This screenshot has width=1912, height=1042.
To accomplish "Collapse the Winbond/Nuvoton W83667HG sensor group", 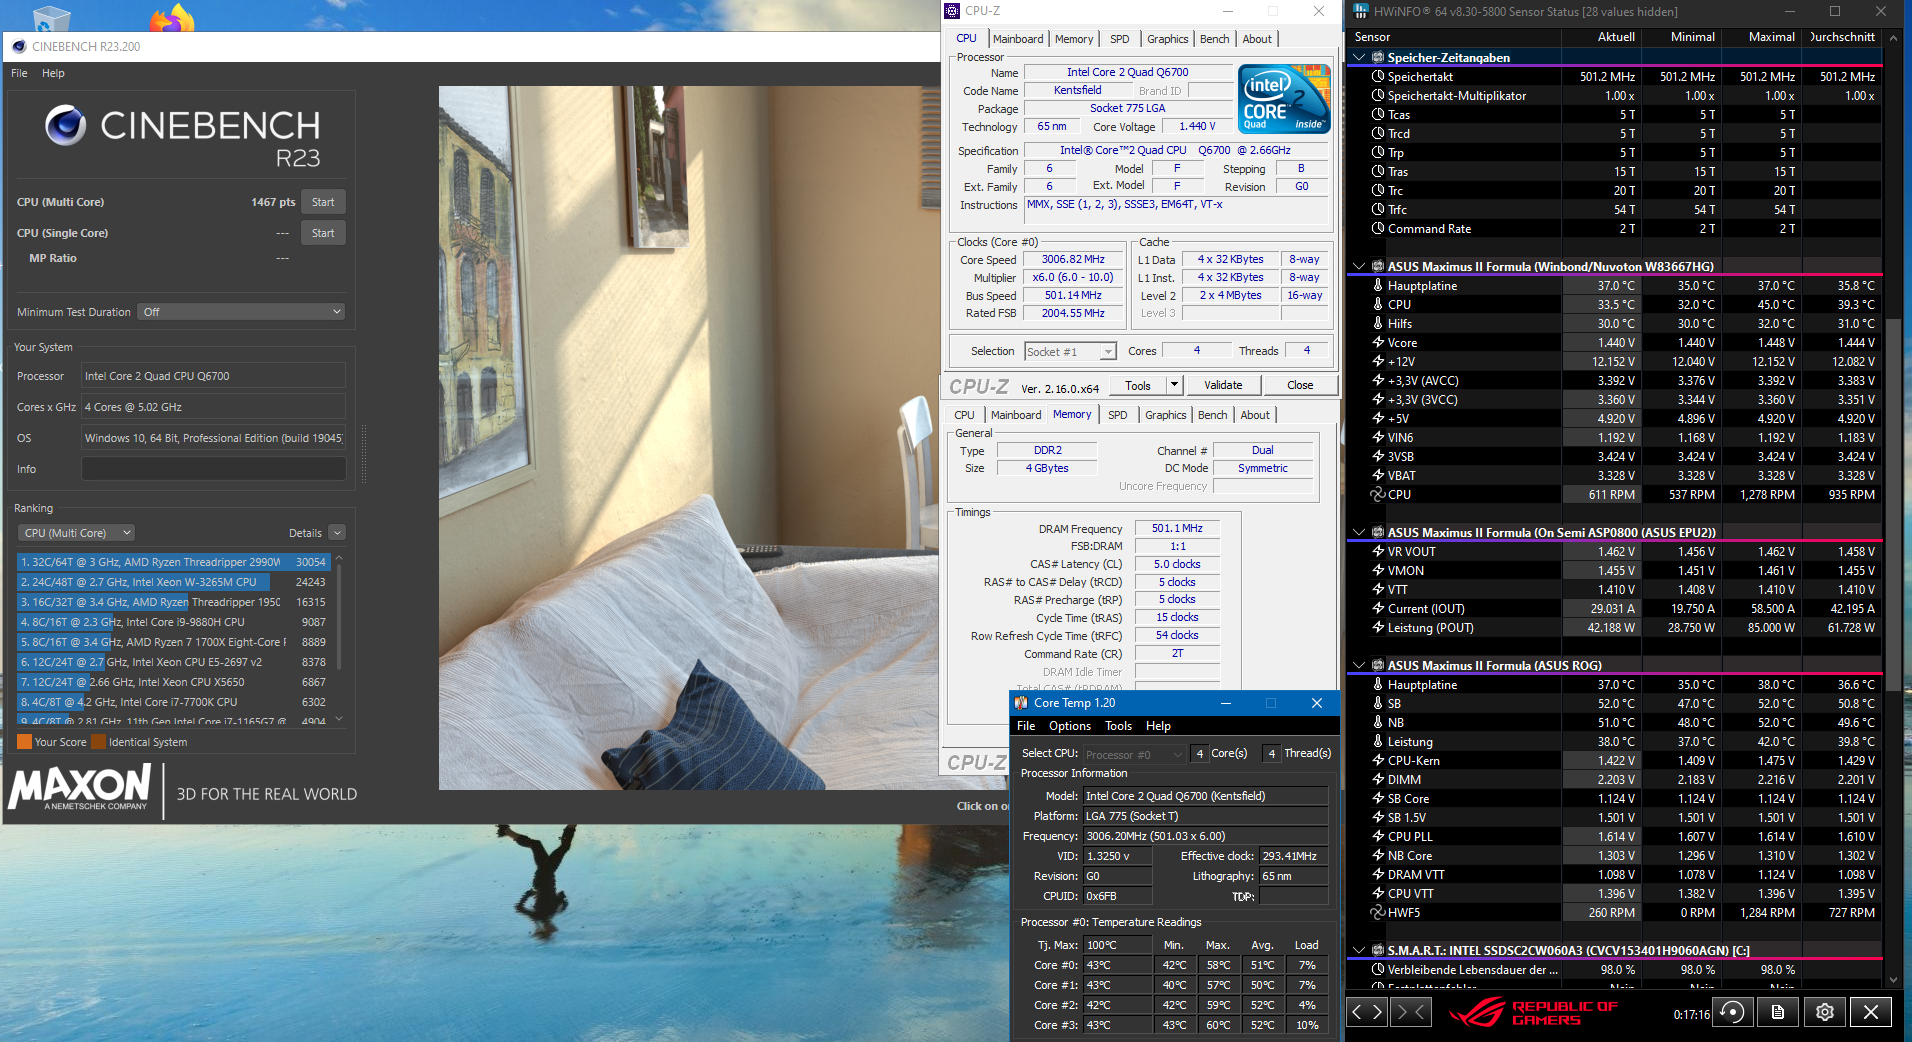I will [x=1359, y=267].
